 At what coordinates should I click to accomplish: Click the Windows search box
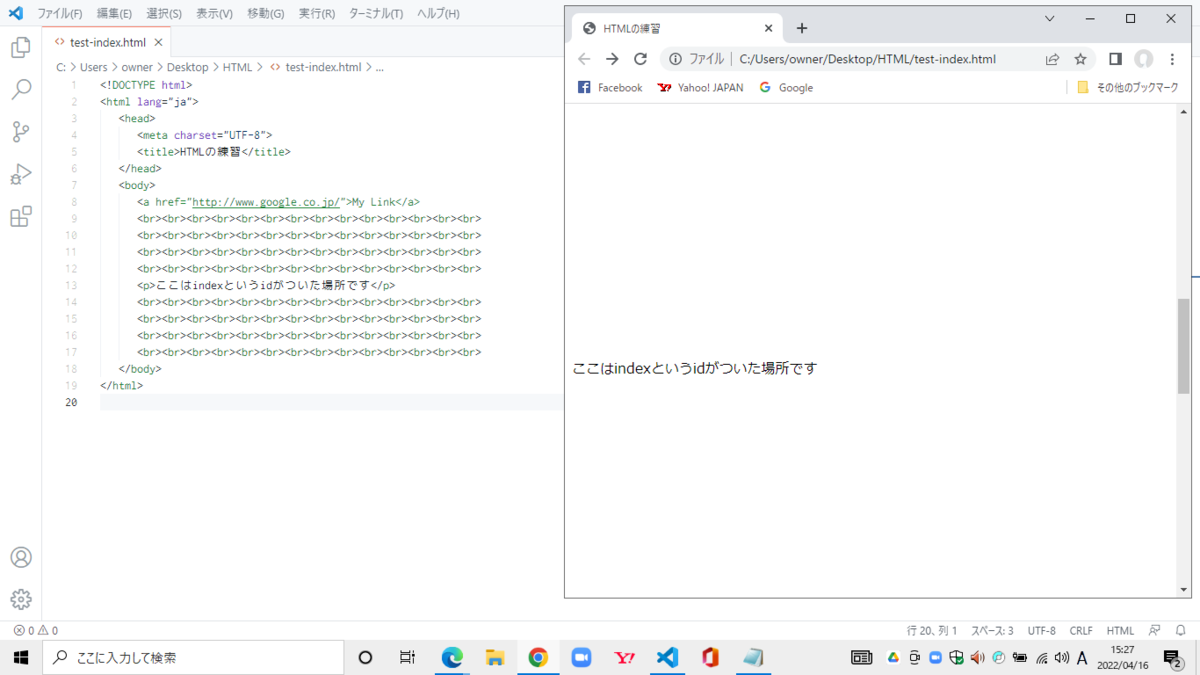click(x=193, y=657)
